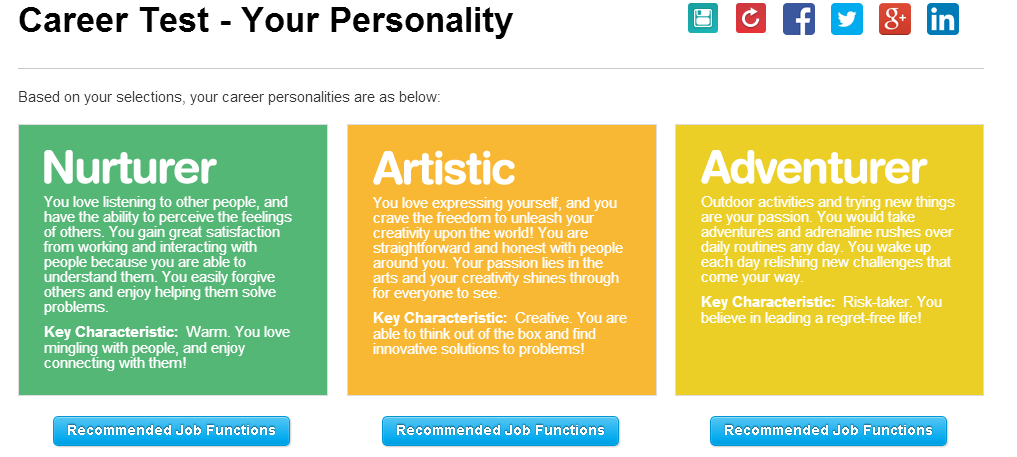Click the teal save icon
This screenshot has height=457, width=1017.
(703, 18)
